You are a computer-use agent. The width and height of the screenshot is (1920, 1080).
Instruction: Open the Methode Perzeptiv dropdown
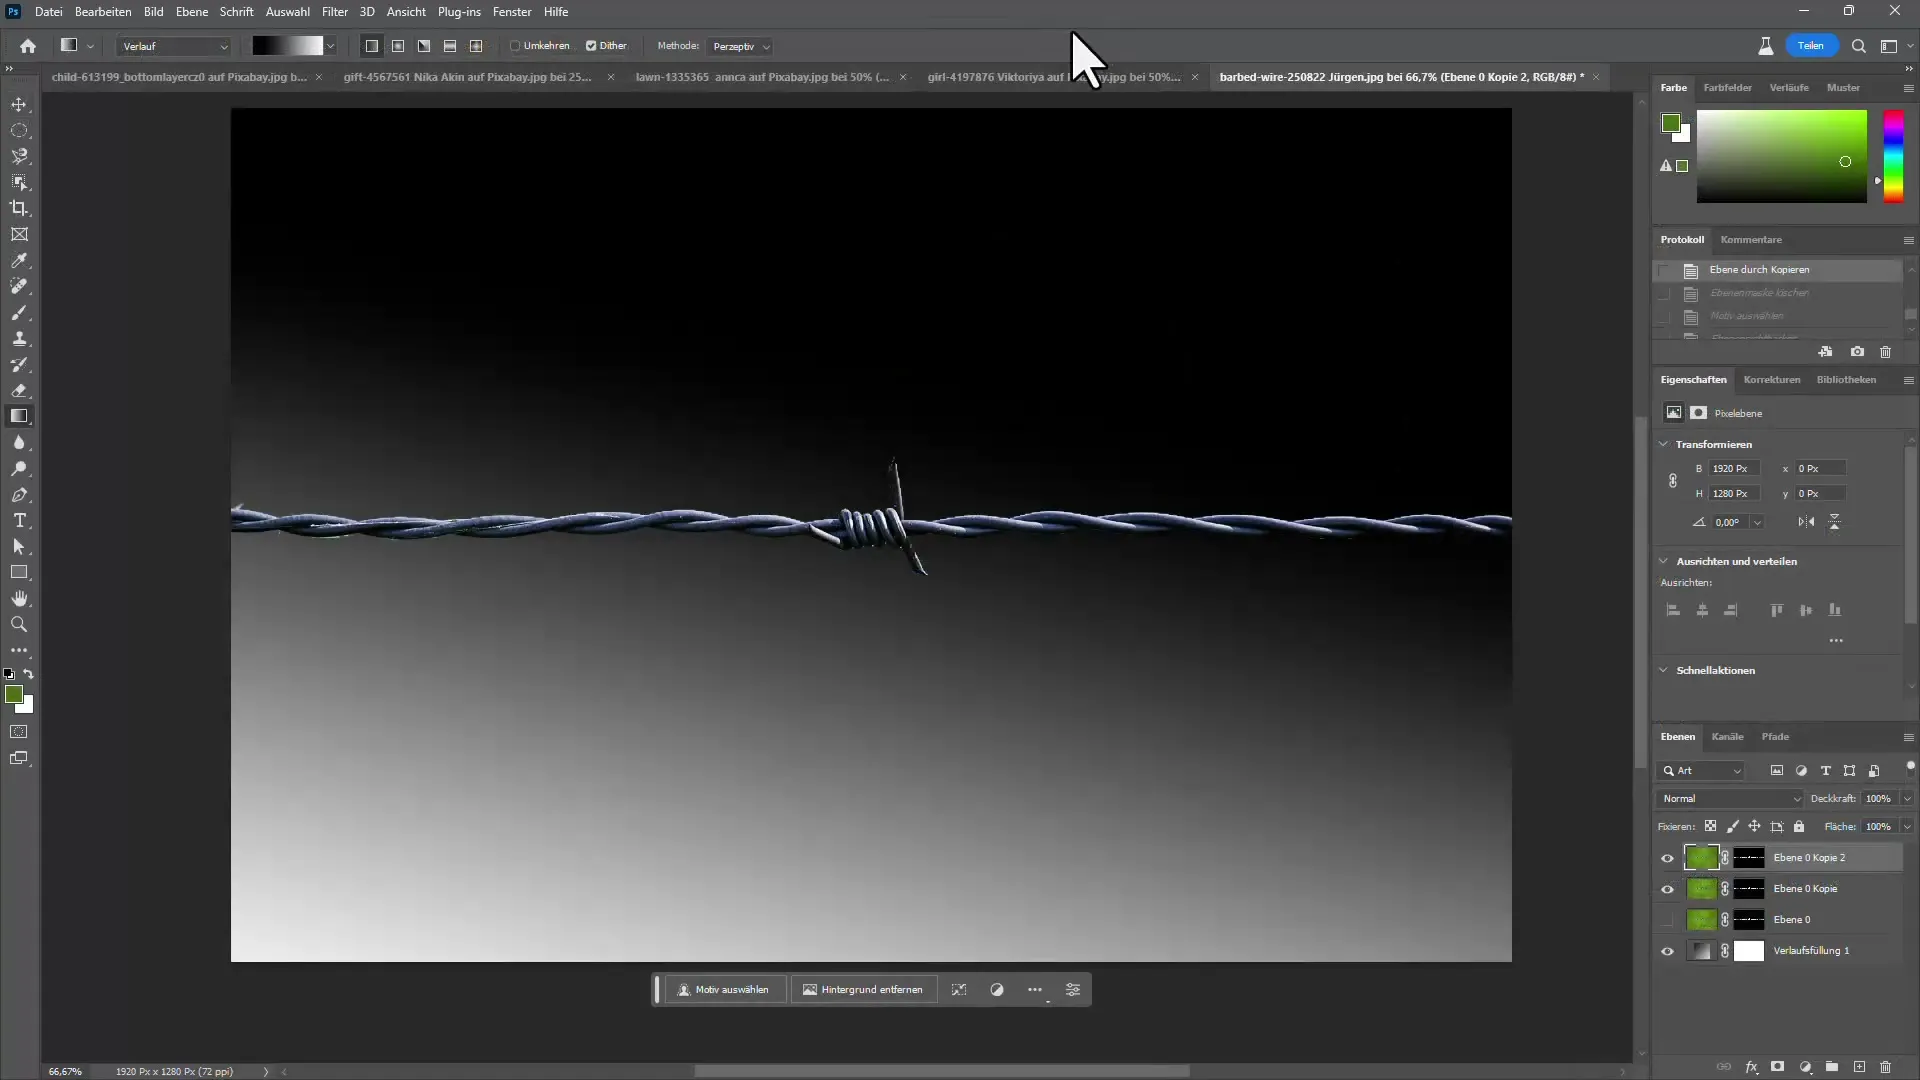(x=740, y=46)
